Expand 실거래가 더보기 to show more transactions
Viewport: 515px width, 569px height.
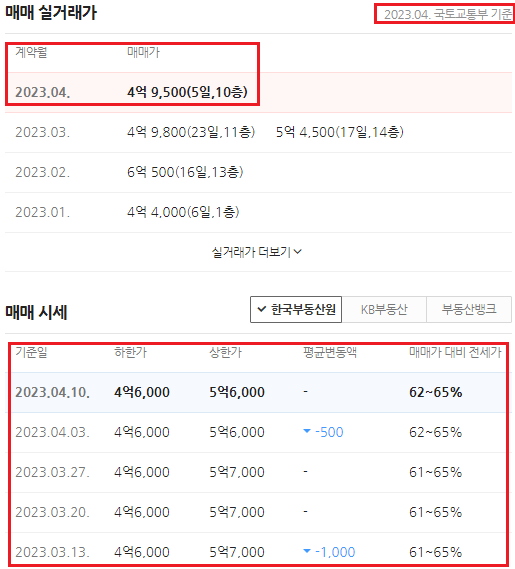(257, 252)
